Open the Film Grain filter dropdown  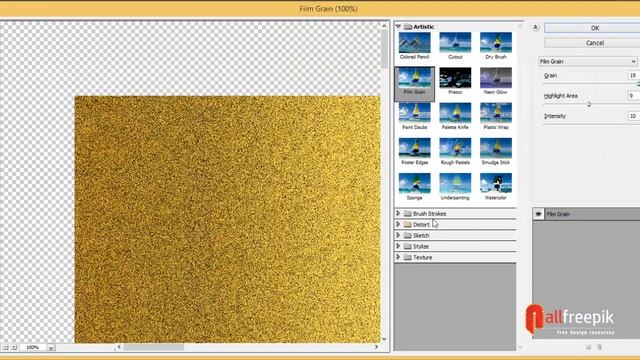click(x=588, y=62)
